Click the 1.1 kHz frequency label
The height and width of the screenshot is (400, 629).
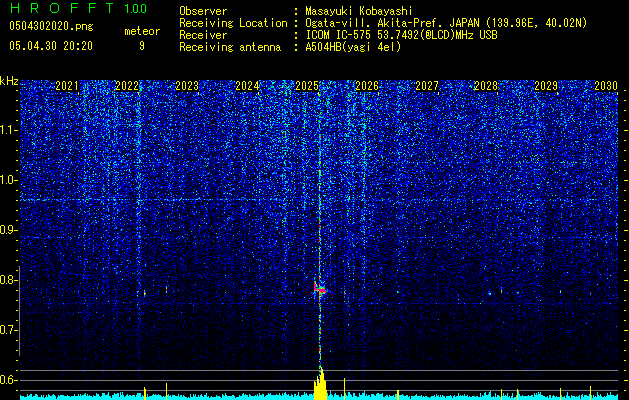coord(9,130)
